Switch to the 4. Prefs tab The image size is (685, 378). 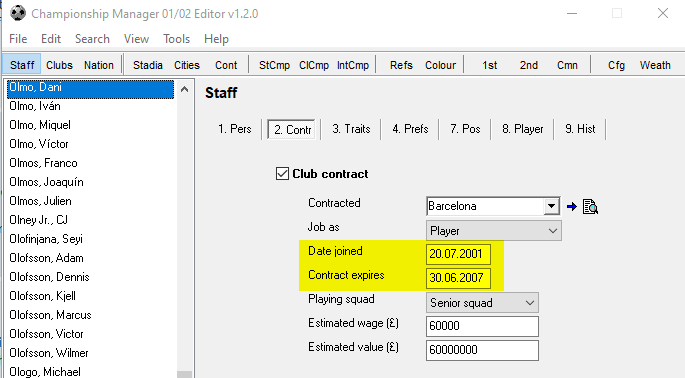410,129
